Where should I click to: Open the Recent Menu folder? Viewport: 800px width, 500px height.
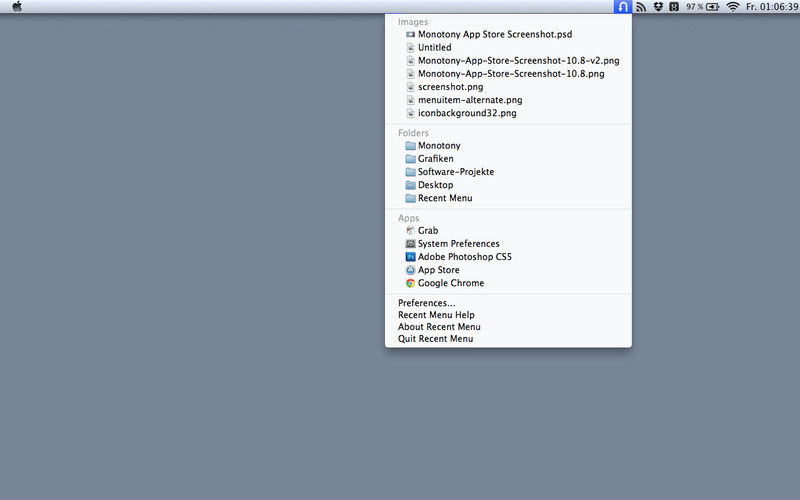508,198
